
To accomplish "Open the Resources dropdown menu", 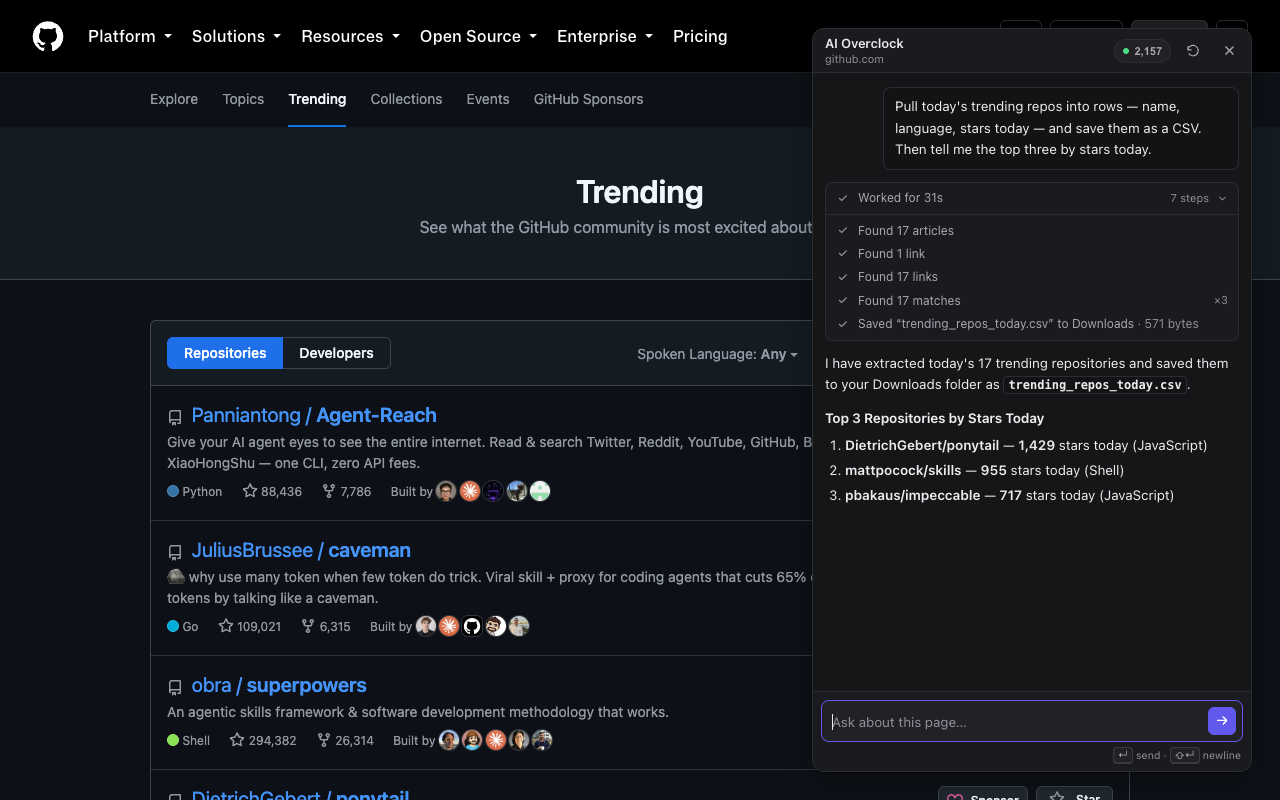I will point(350,36).
